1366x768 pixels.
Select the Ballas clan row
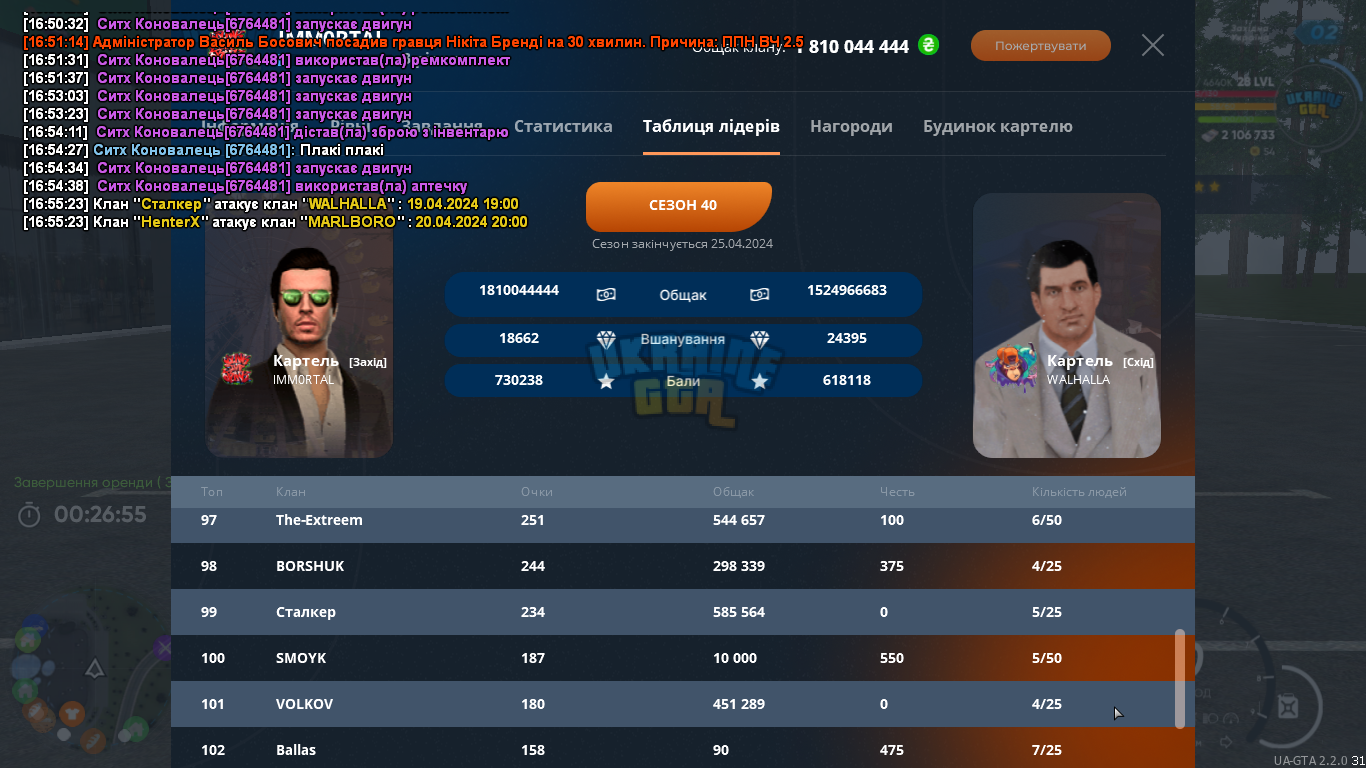[683, 748]
